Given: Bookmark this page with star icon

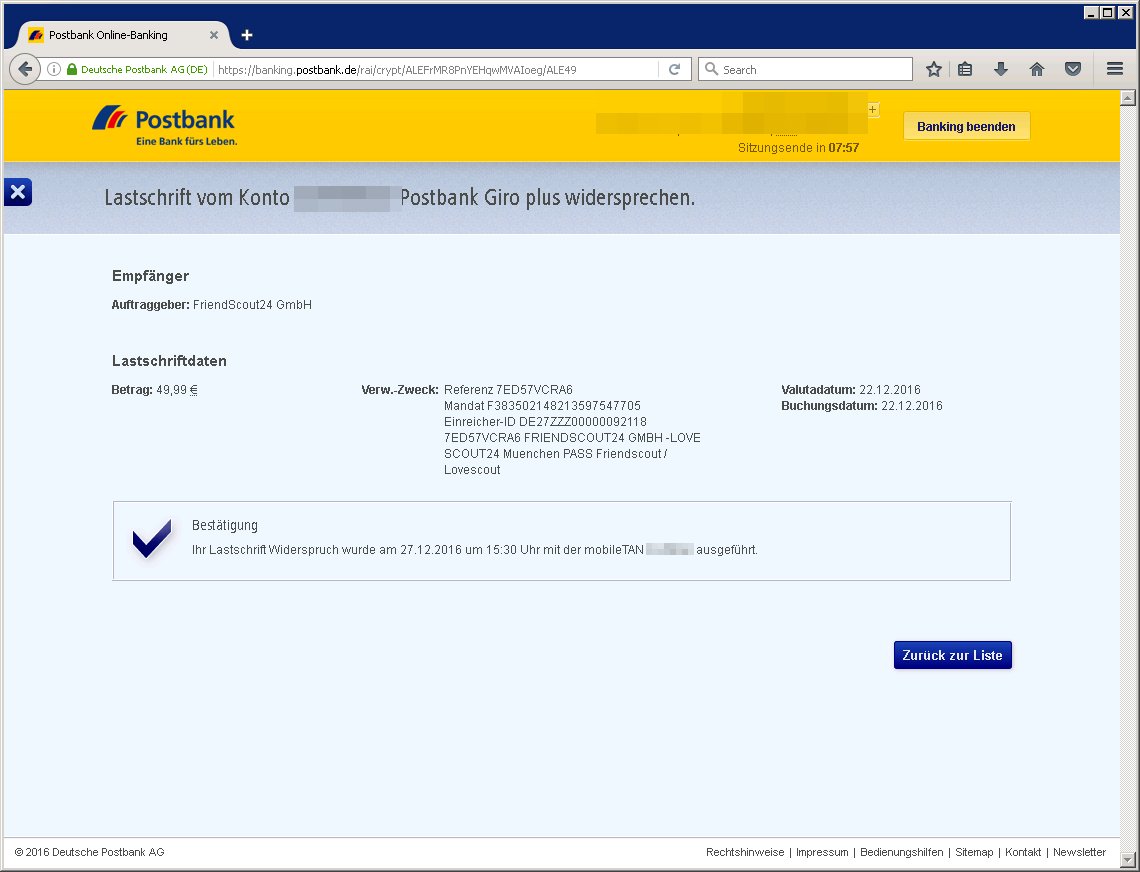Looking at the screenshot, I should pyautogui.click(x=934, y=69).
